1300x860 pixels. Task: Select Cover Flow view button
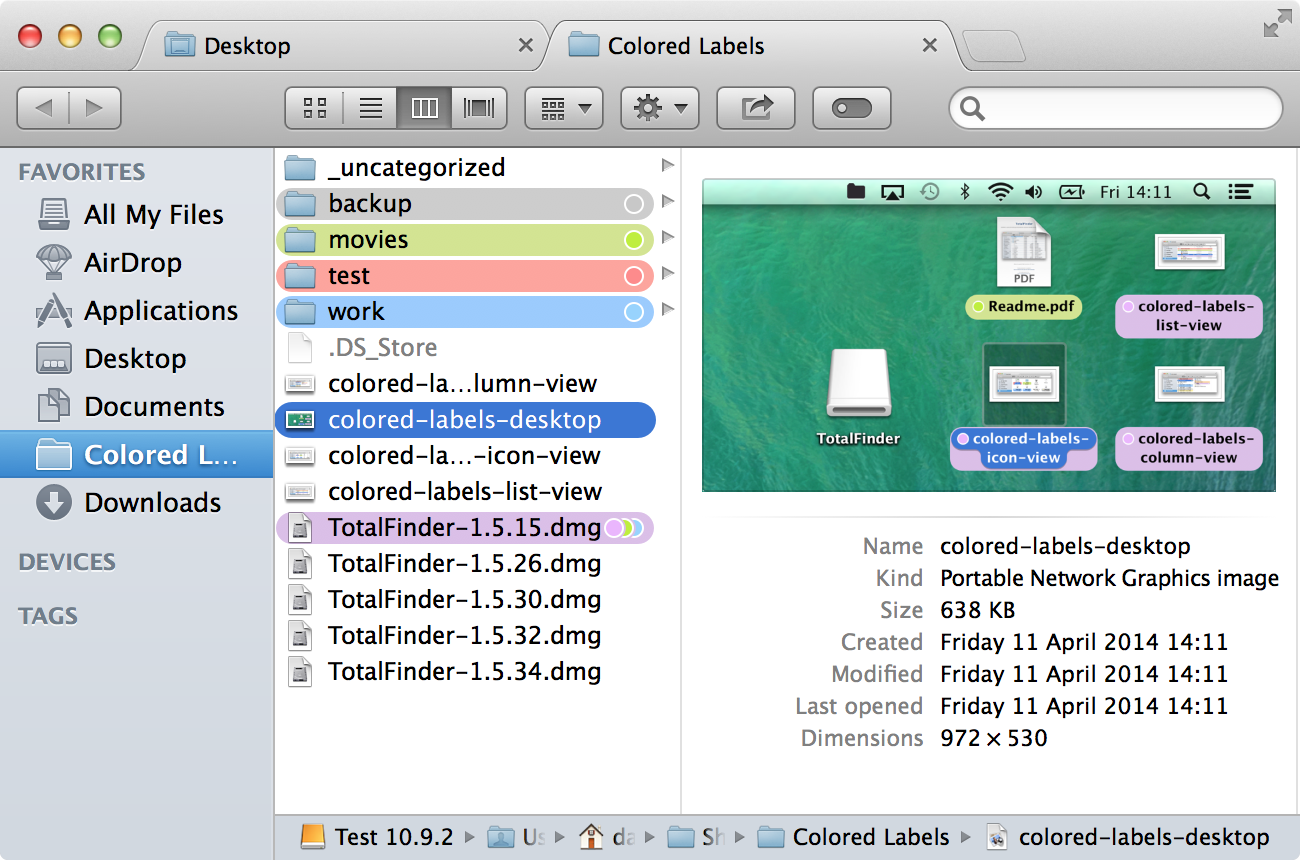pyautogui.click(x=479, y=108)
